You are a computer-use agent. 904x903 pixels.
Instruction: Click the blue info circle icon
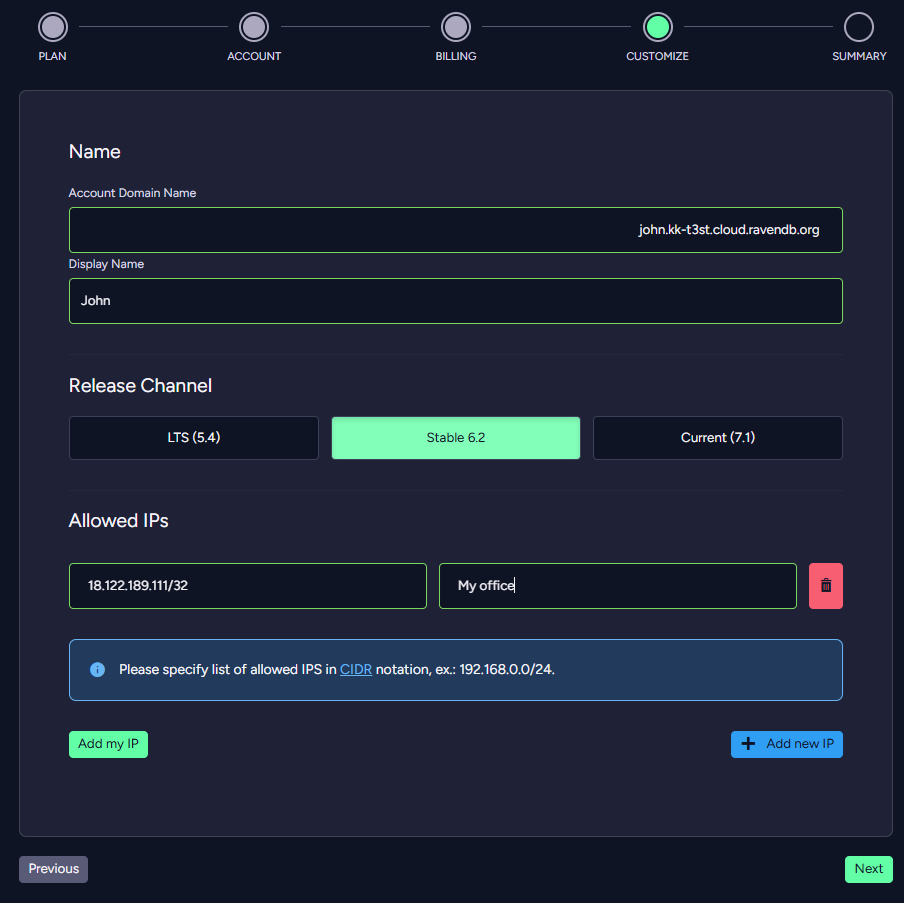point(97,669)
